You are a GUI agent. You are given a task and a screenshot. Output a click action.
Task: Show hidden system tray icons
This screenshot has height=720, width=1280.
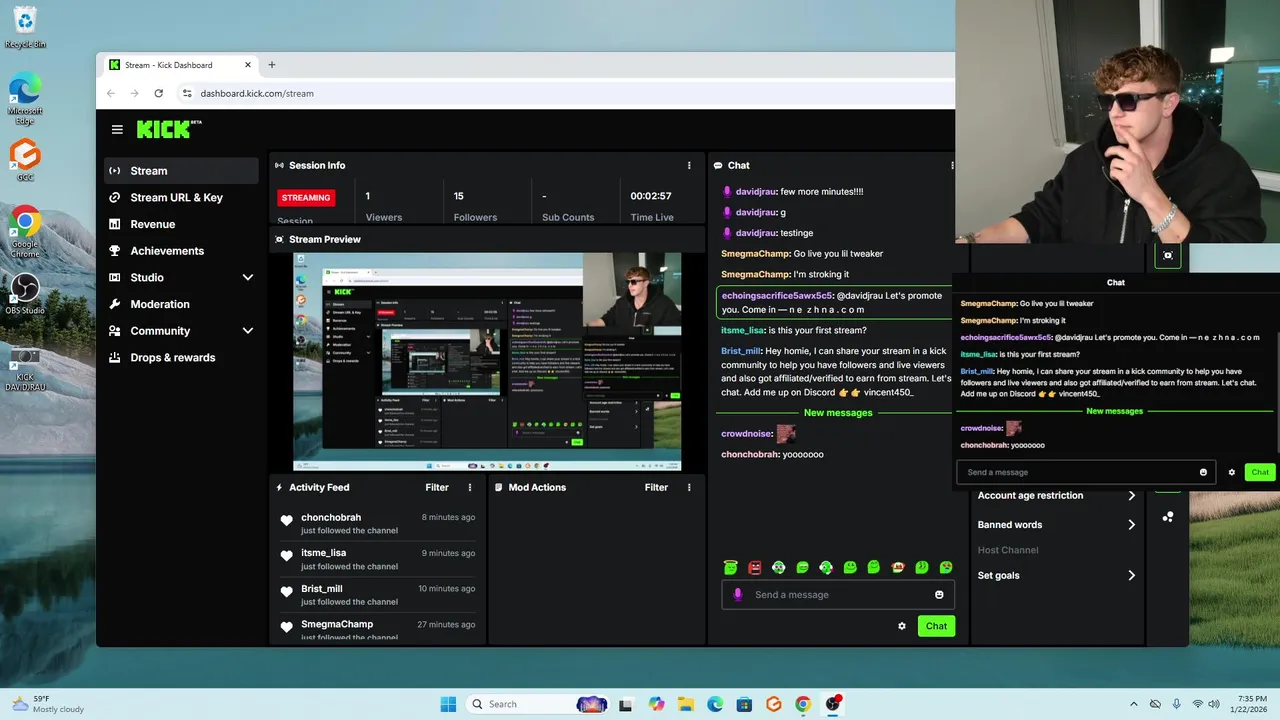click(x=1133, y=704)
